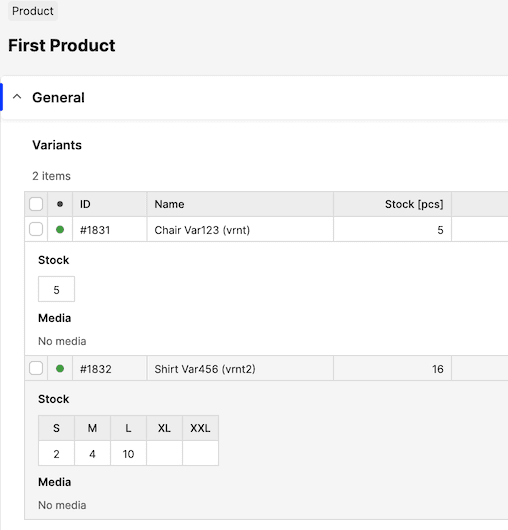The width and height of the screenshot is (508, 530).
Task: Edit size L stock cell
Action: [128, 453]
